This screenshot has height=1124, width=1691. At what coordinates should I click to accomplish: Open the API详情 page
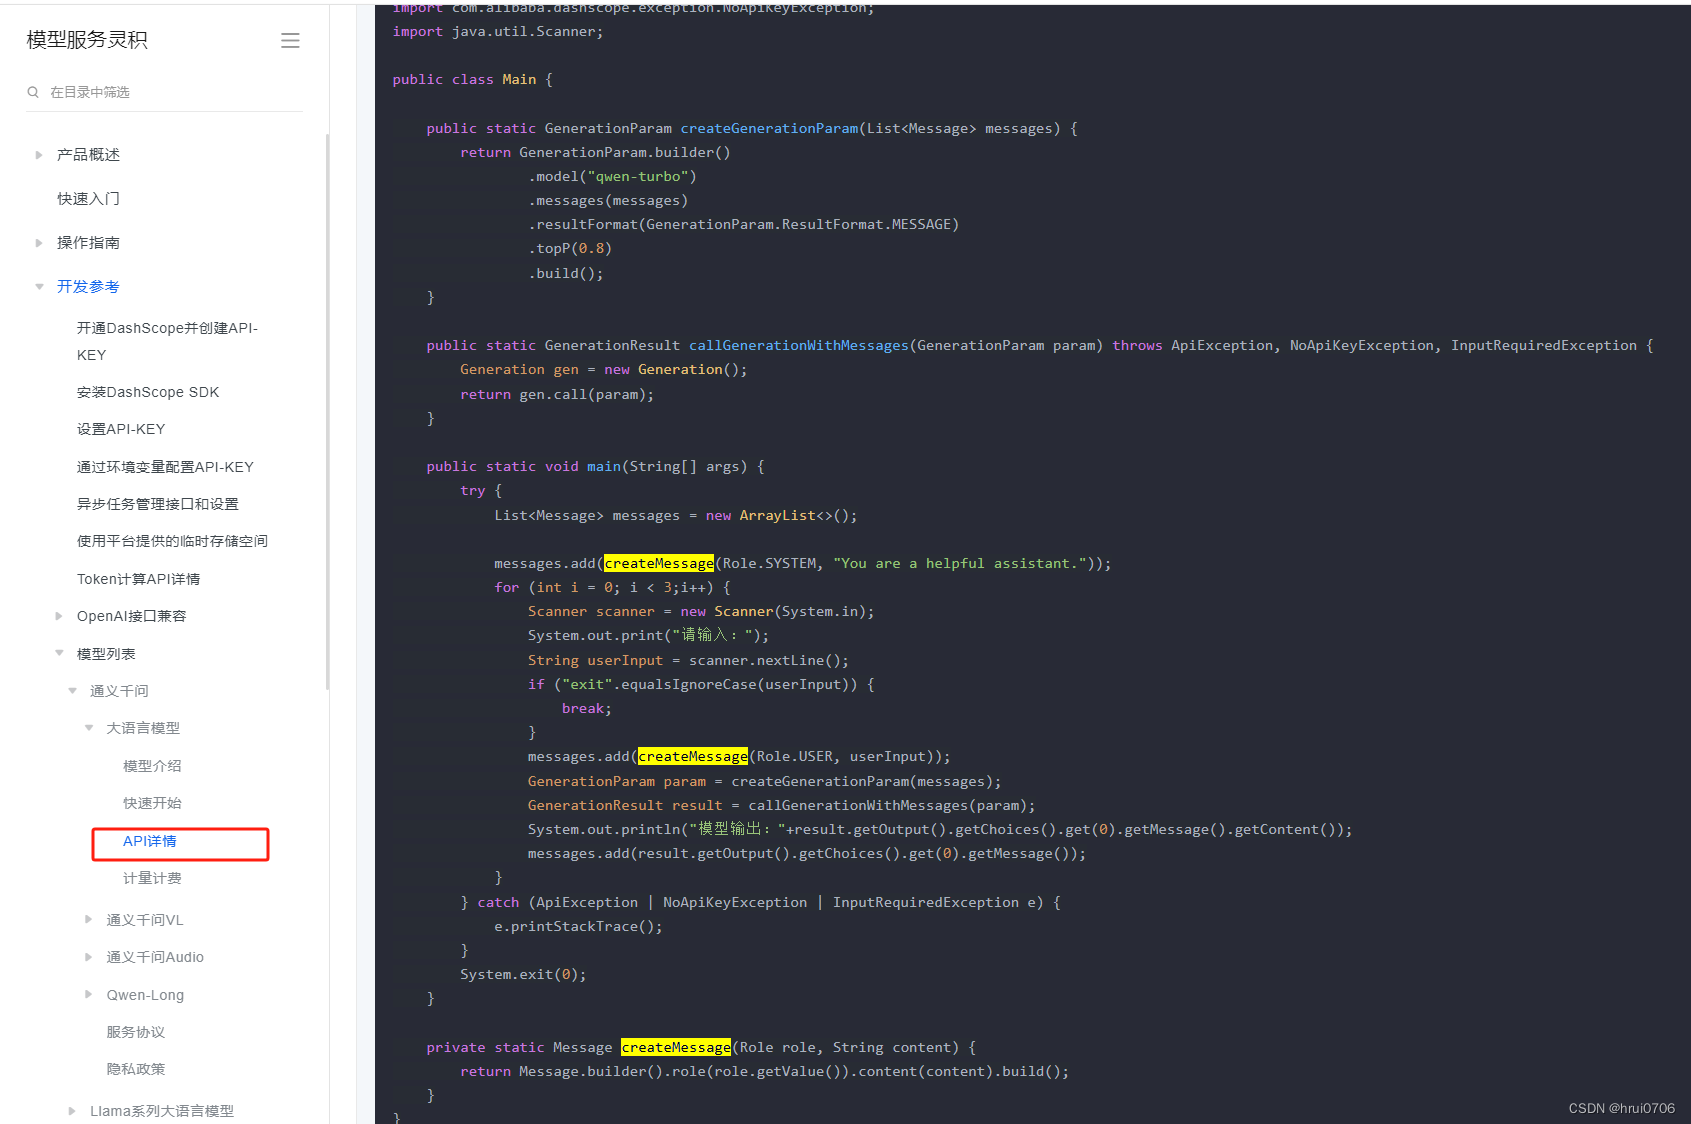pos(150,841)
